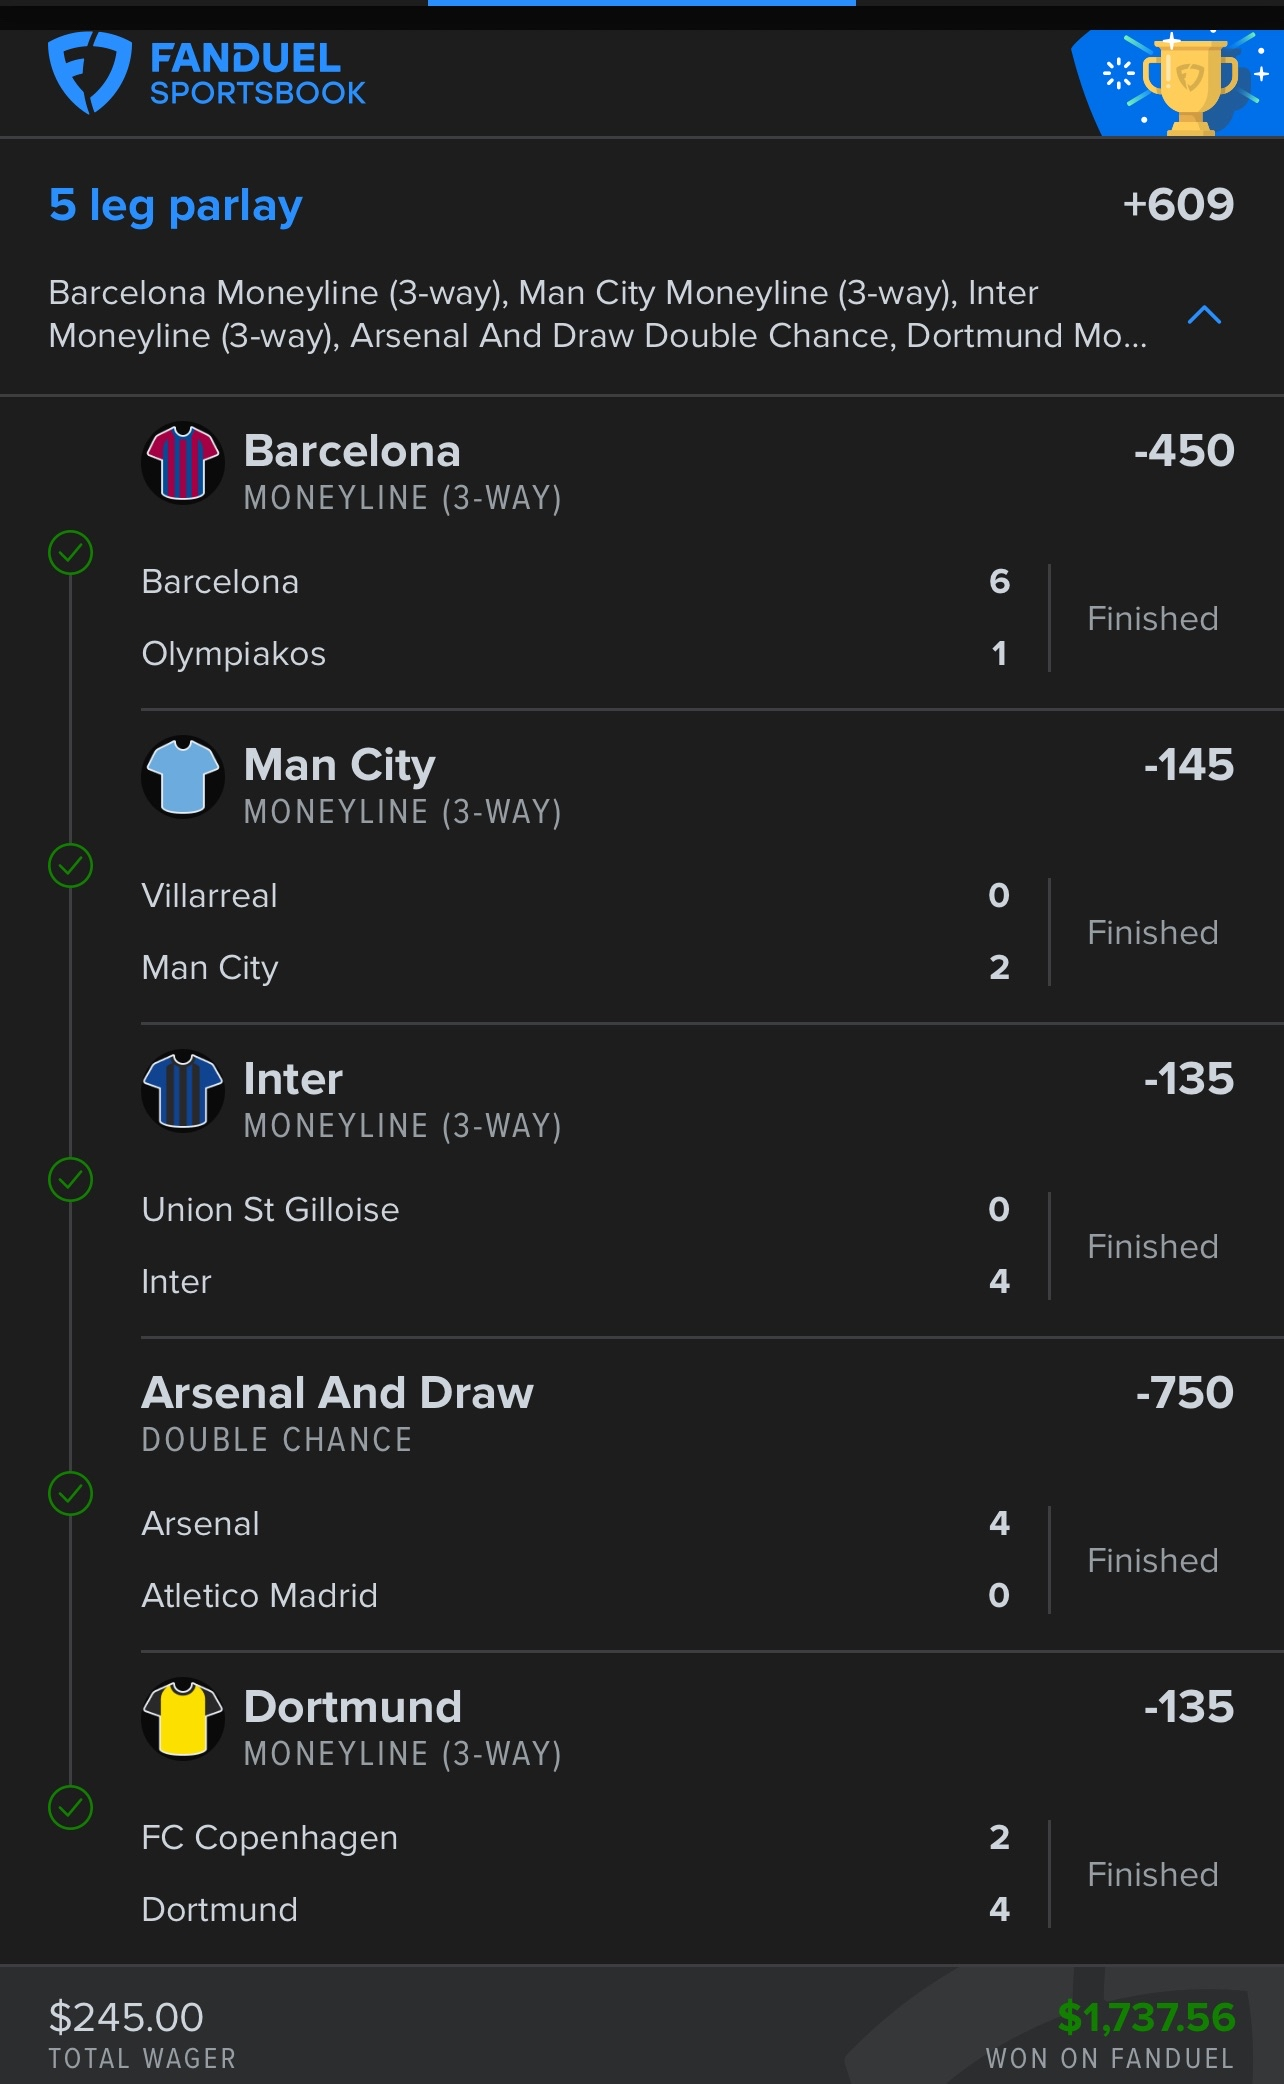Click the Inter leg green checkmark
Viewport: 1284px width, 2084px height.
(71, 1180)
